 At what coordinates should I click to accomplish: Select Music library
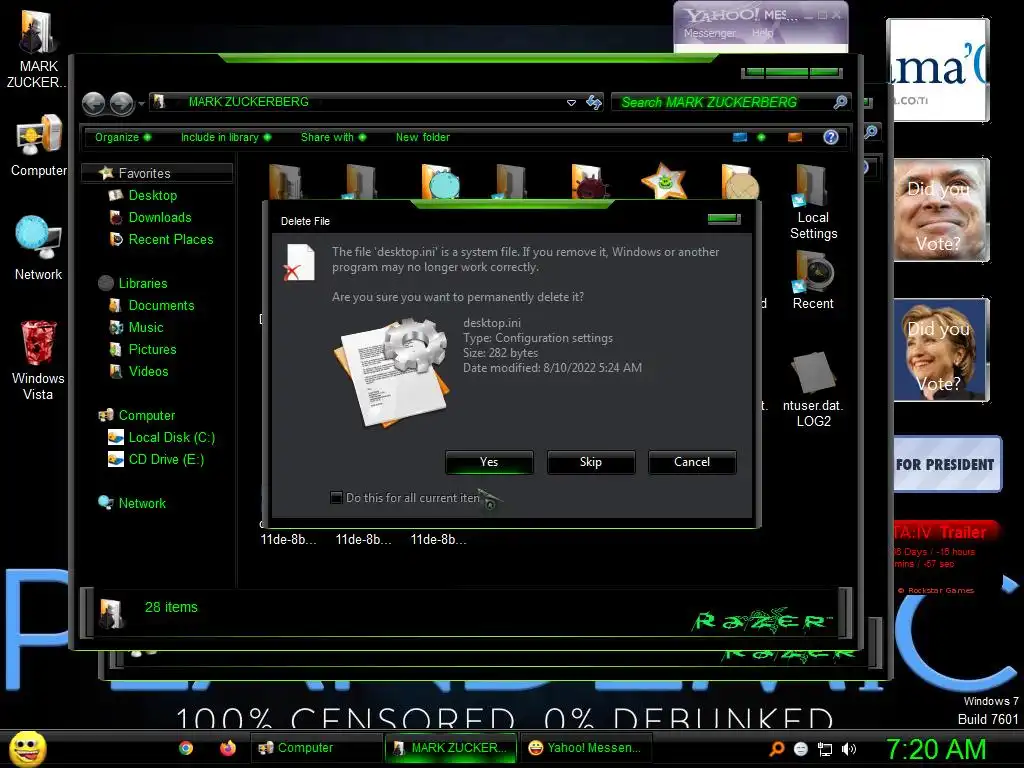tap(146, 327)
